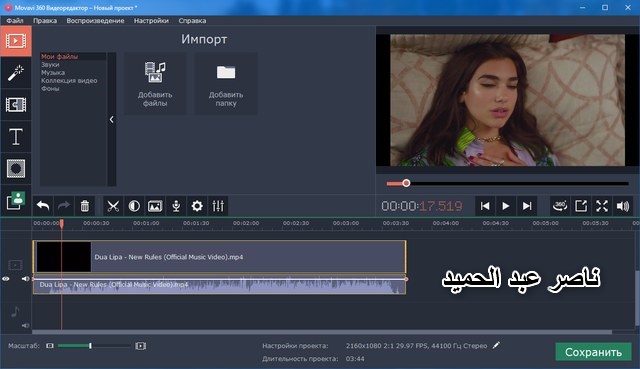Open the Настройки menu
This screenshot has height=369, width=640.
pyautogui.click(x=151, y=20)
